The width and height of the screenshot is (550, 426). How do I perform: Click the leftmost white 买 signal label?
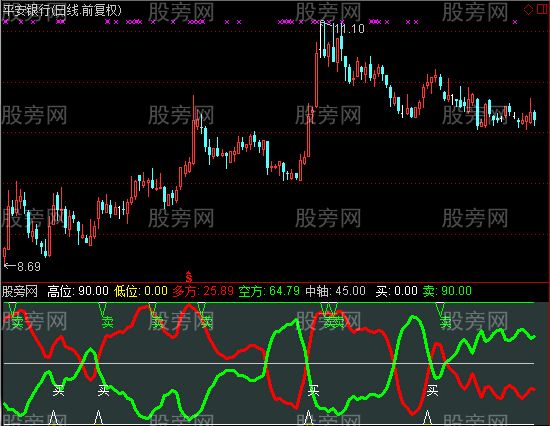59,390
